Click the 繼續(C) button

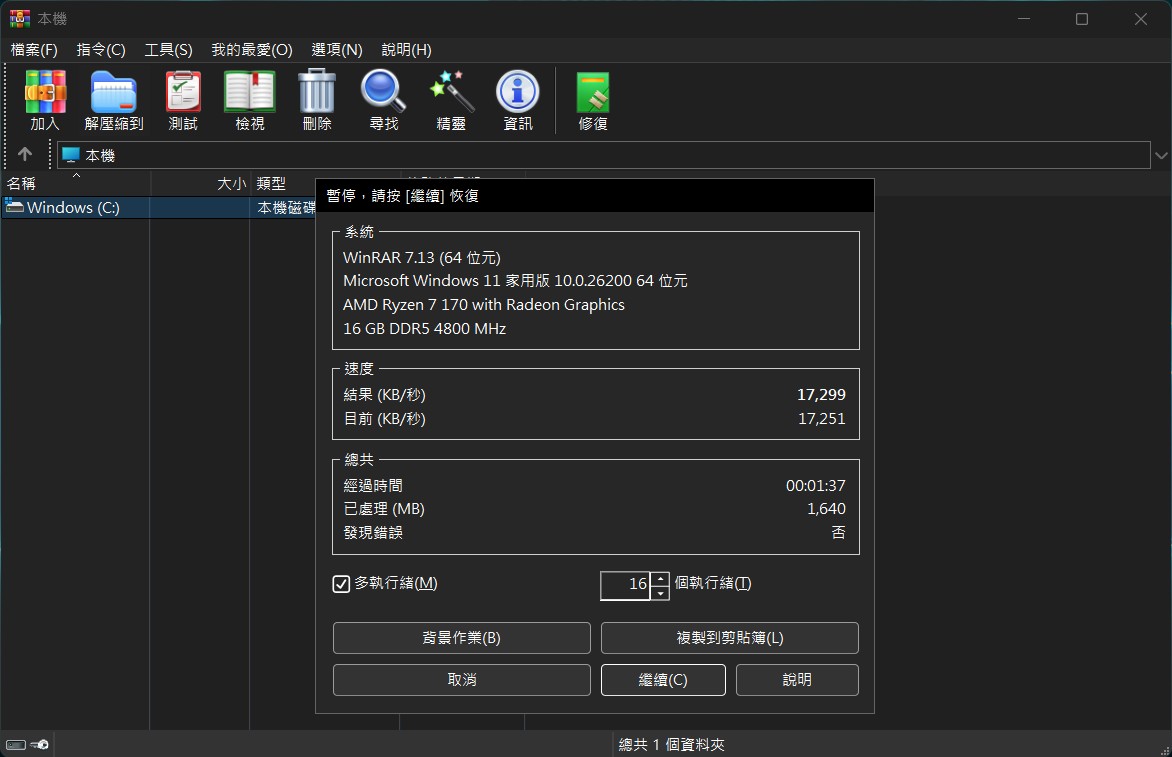click(663, 679)
